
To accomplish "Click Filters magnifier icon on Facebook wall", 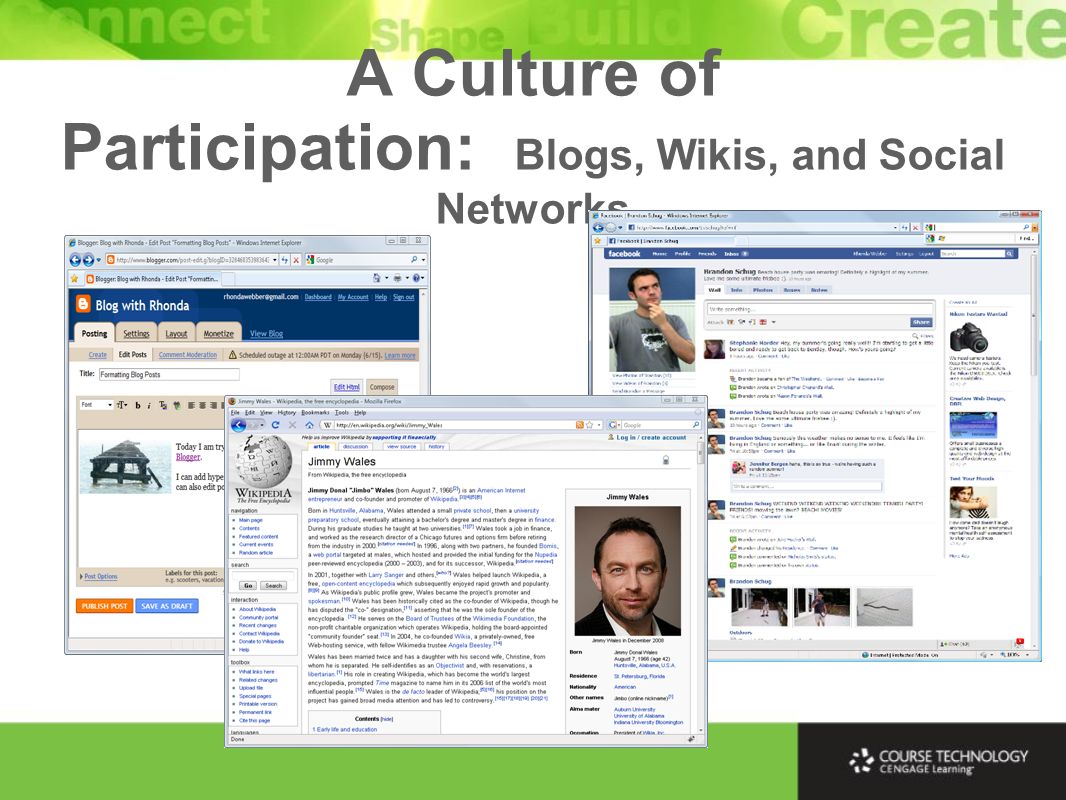I will (x=915, y=336).
